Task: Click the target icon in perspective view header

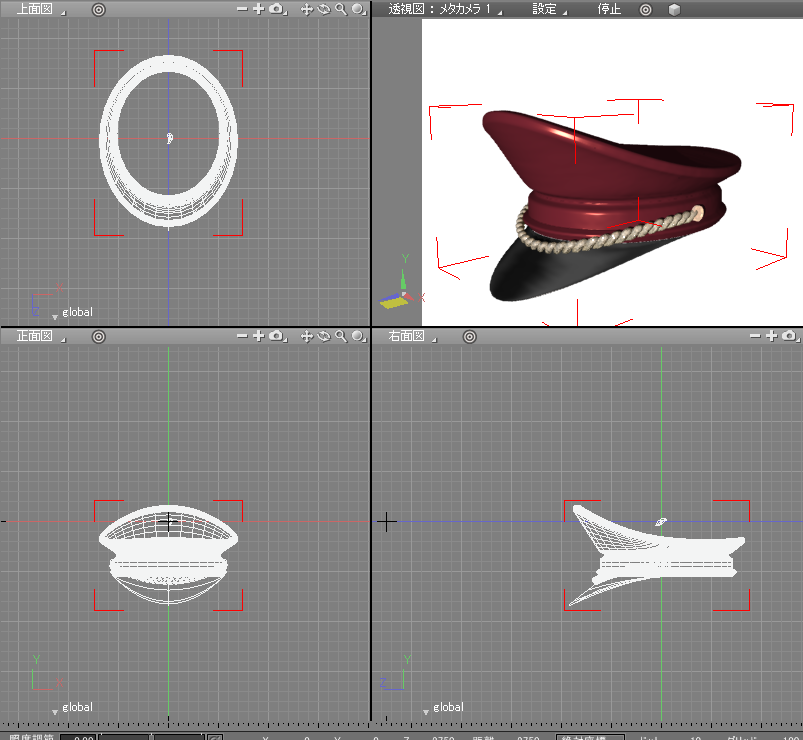Action: coord(646,10)
